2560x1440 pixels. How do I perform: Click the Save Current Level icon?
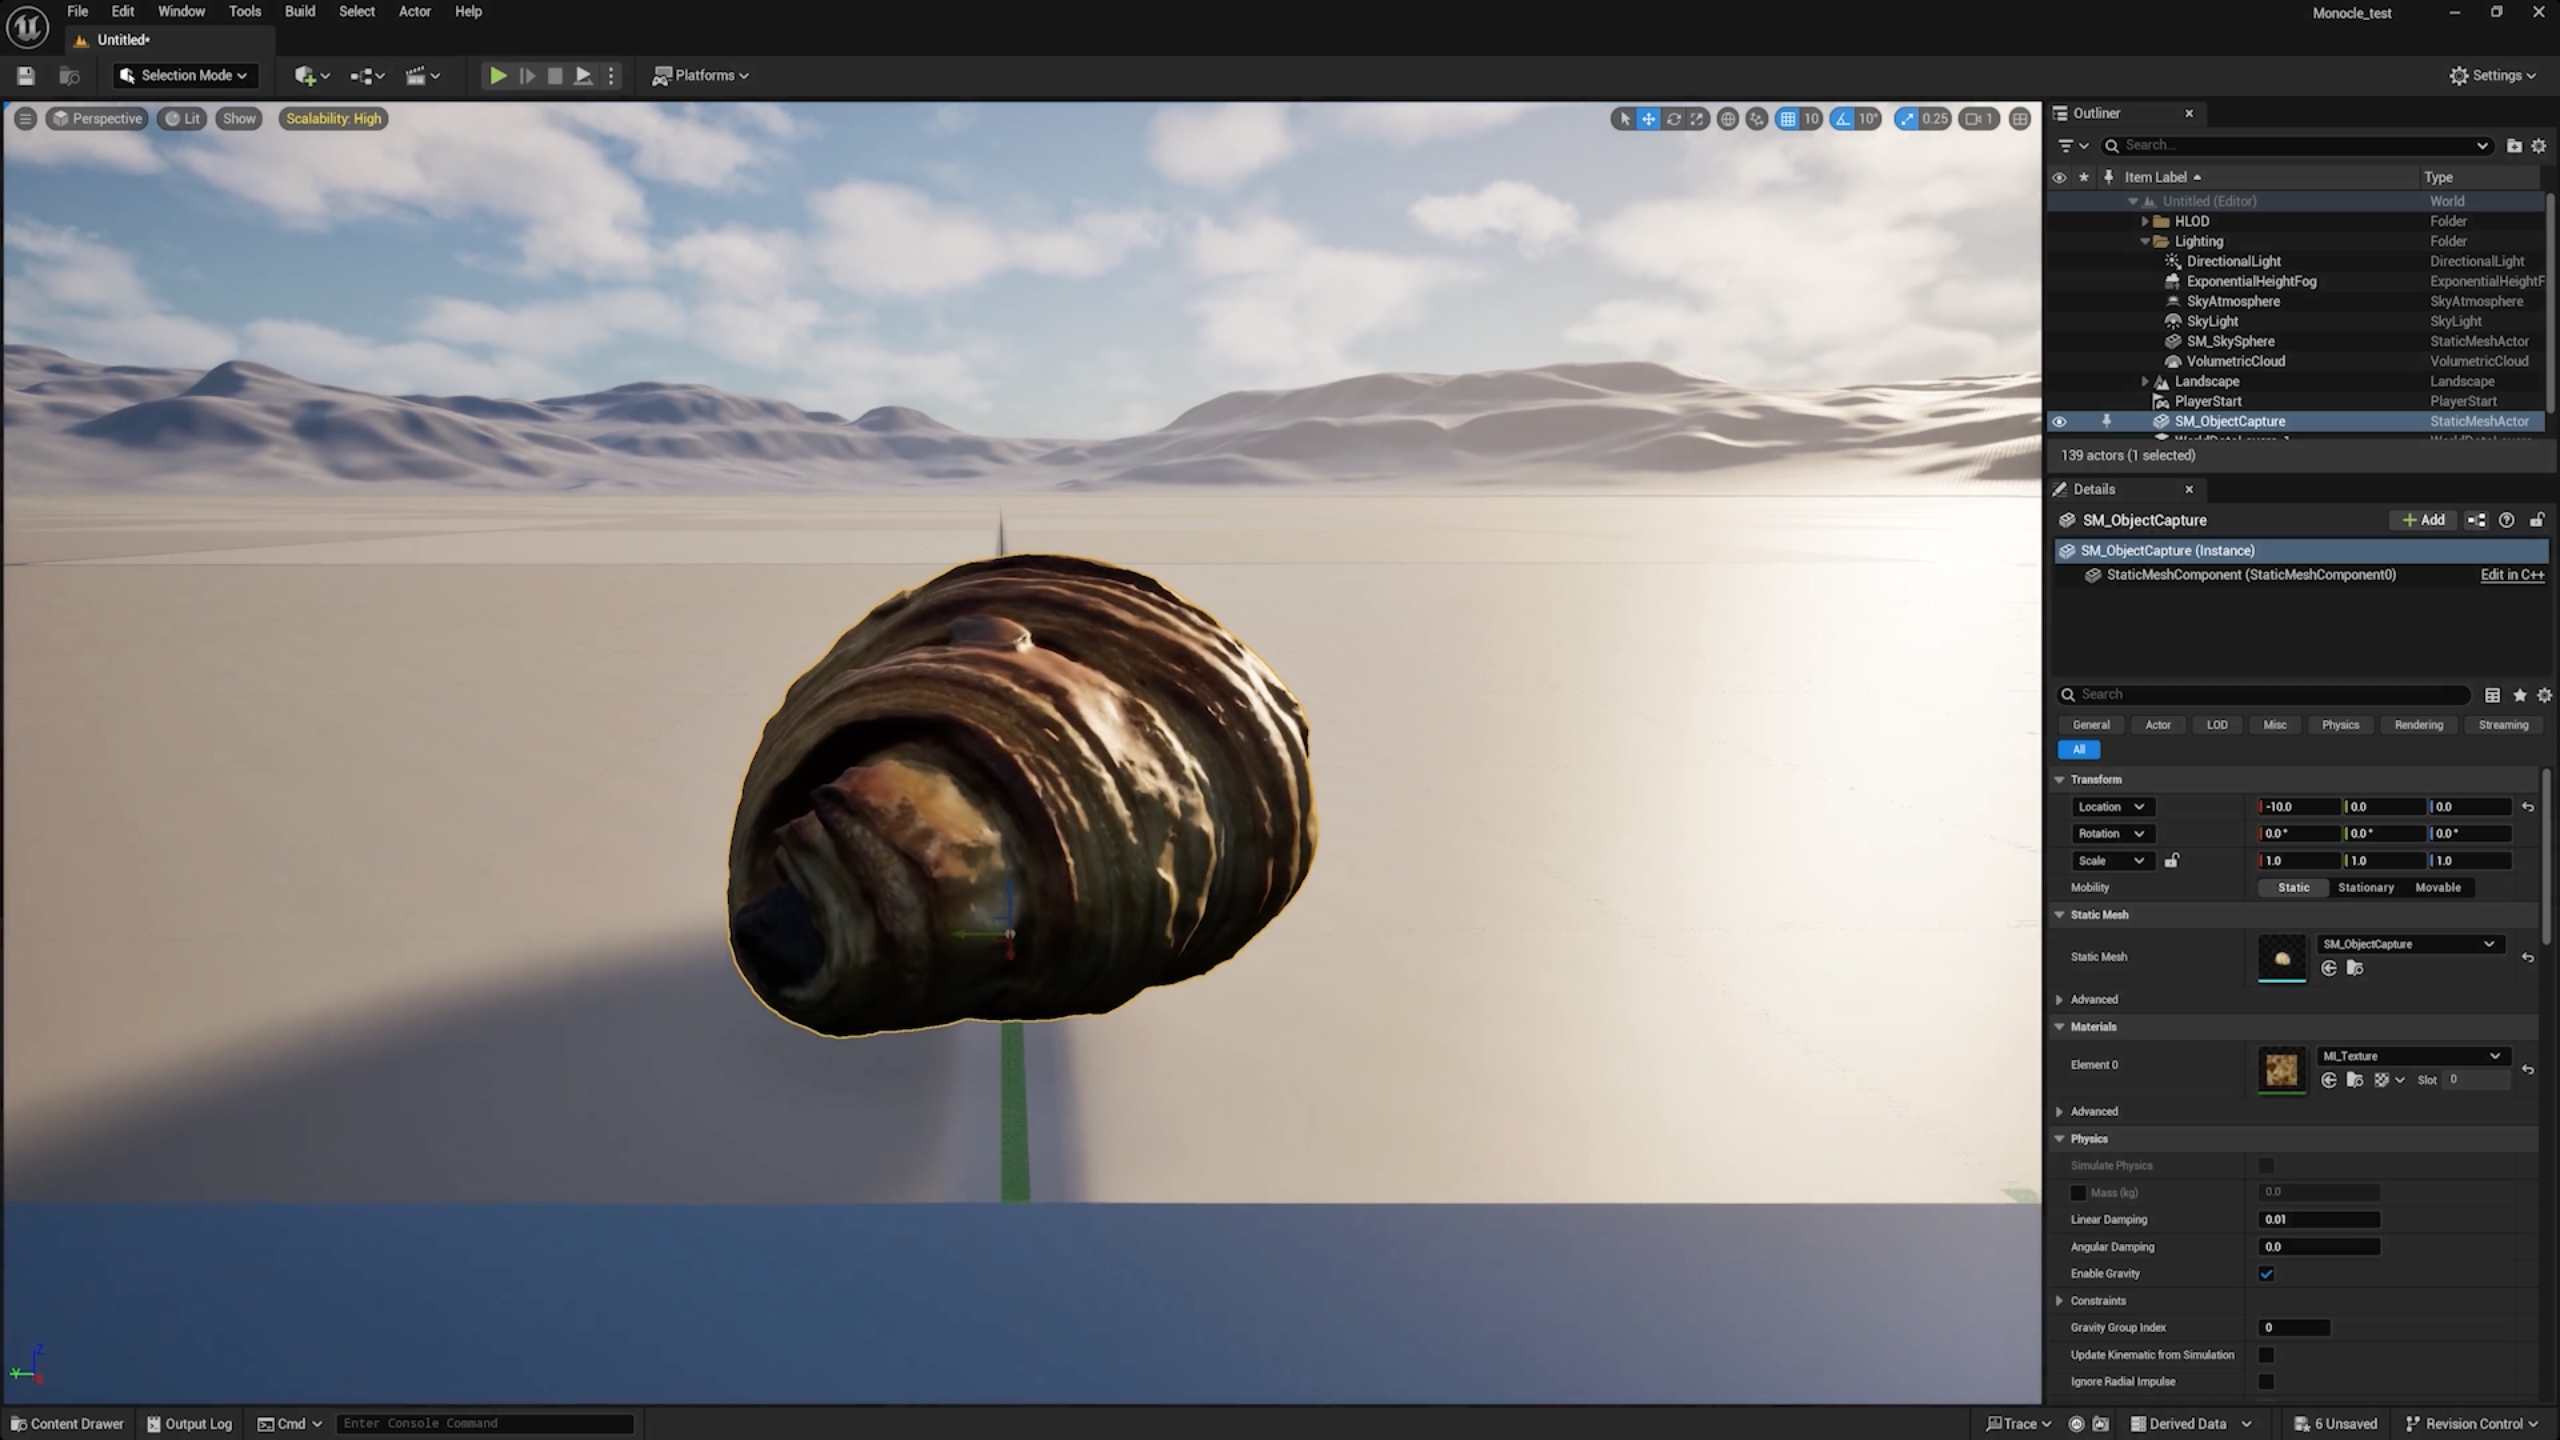(x=25, y=75)
